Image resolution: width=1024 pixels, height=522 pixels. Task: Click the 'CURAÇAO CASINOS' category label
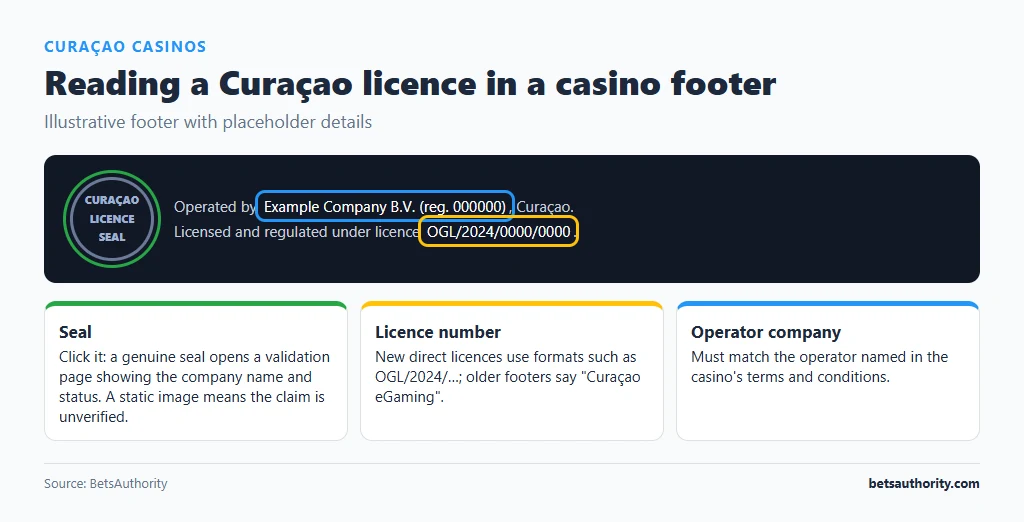point(125,47)
